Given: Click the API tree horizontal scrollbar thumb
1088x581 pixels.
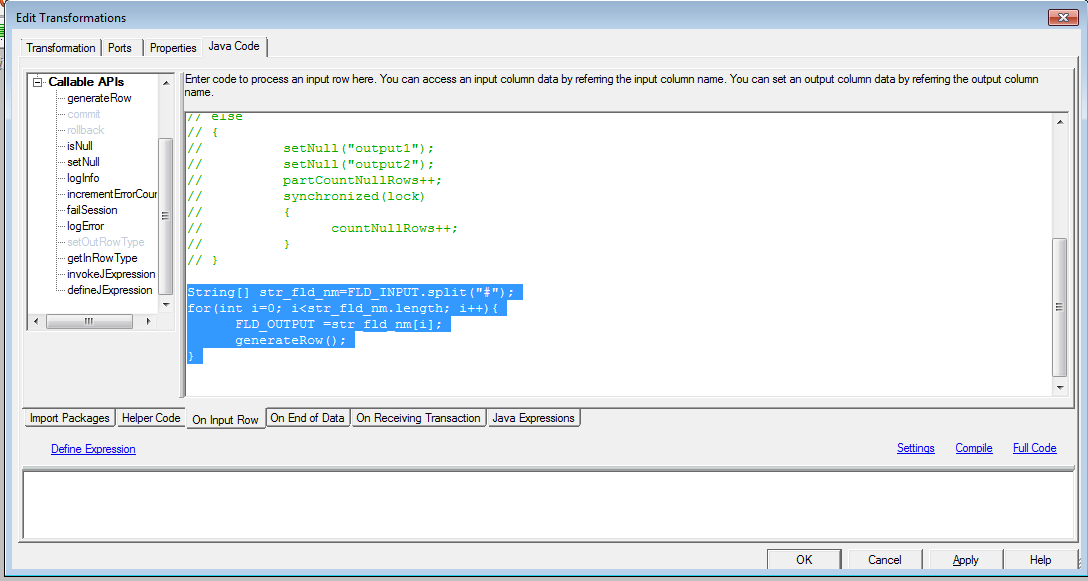Looking at the screenshot, I should tap(89, 321).
